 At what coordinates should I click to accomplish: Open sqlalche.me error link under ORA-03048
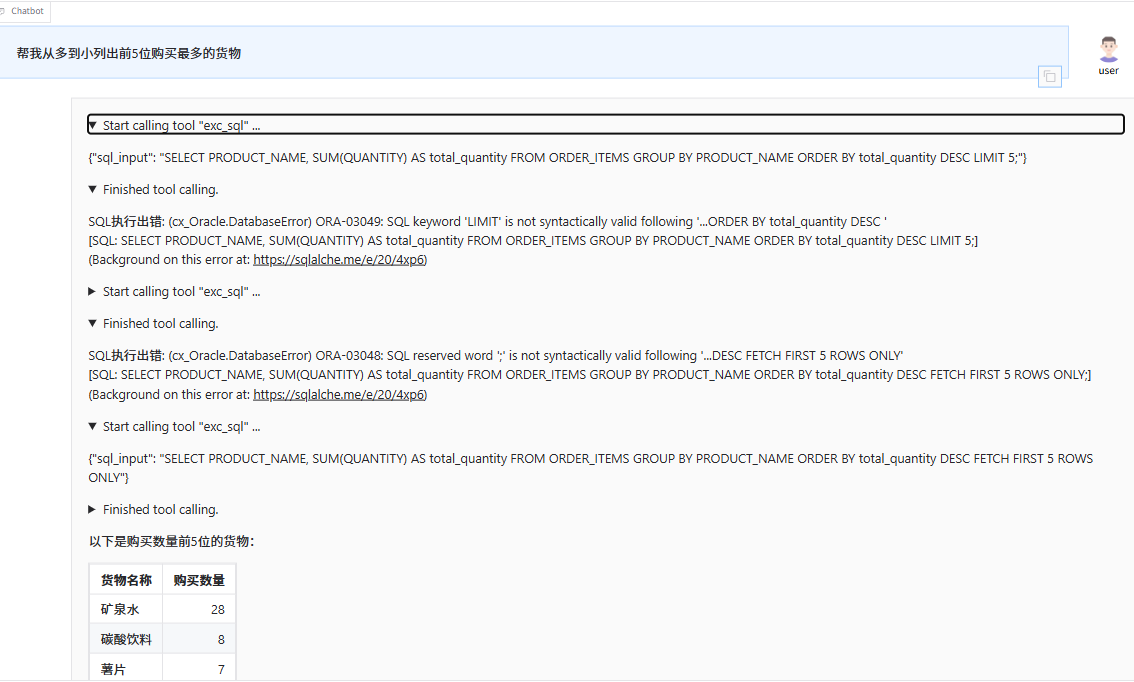click(x=339, y=395)
